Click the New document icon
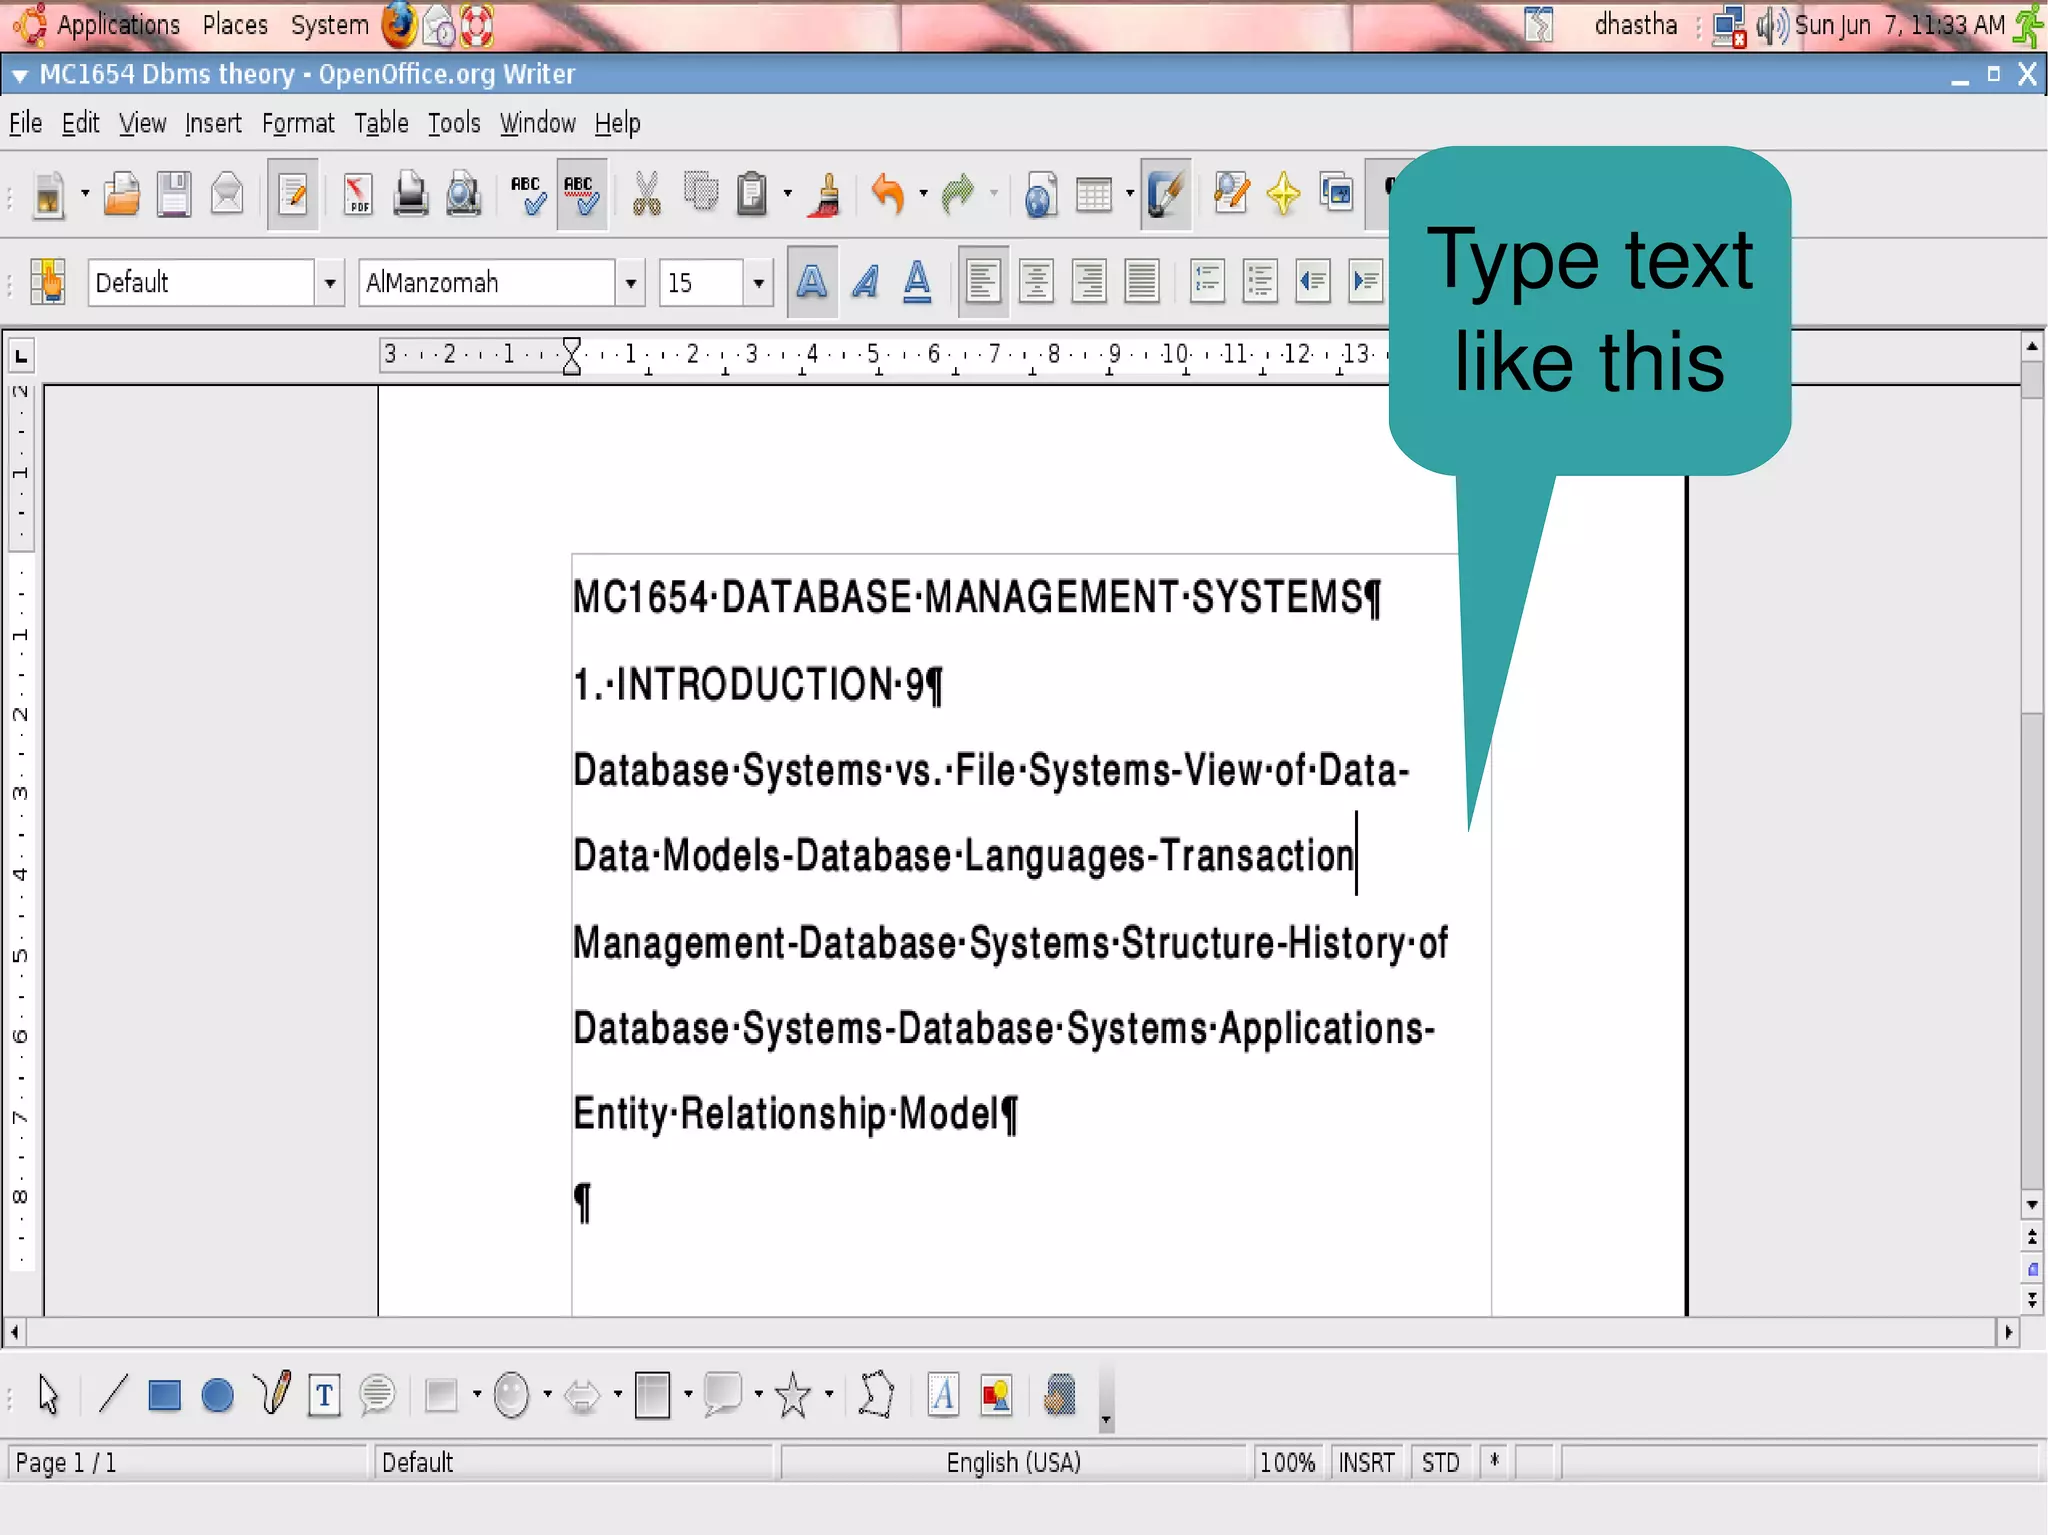The width and height of the screenshot is (2048, 1535). (48, 194)
